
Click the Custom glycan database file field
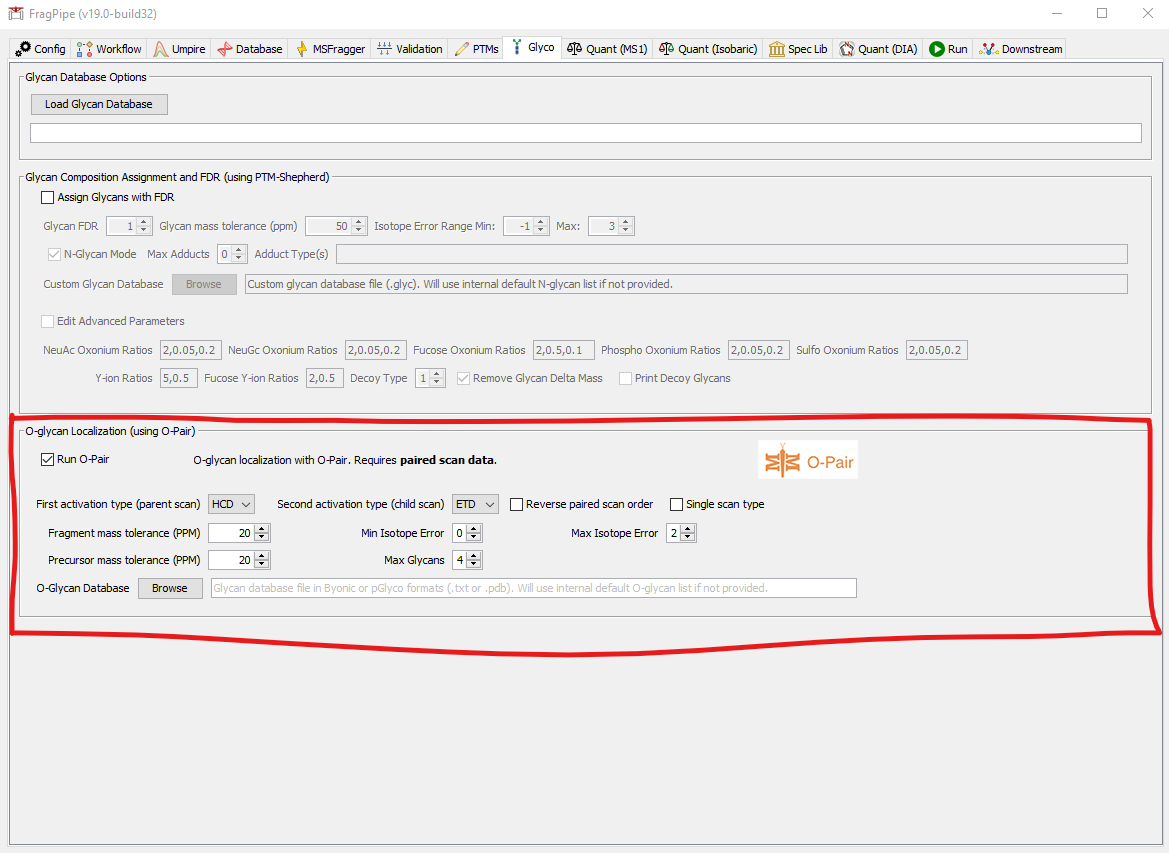pyautogui.click(x=686, y=284)
